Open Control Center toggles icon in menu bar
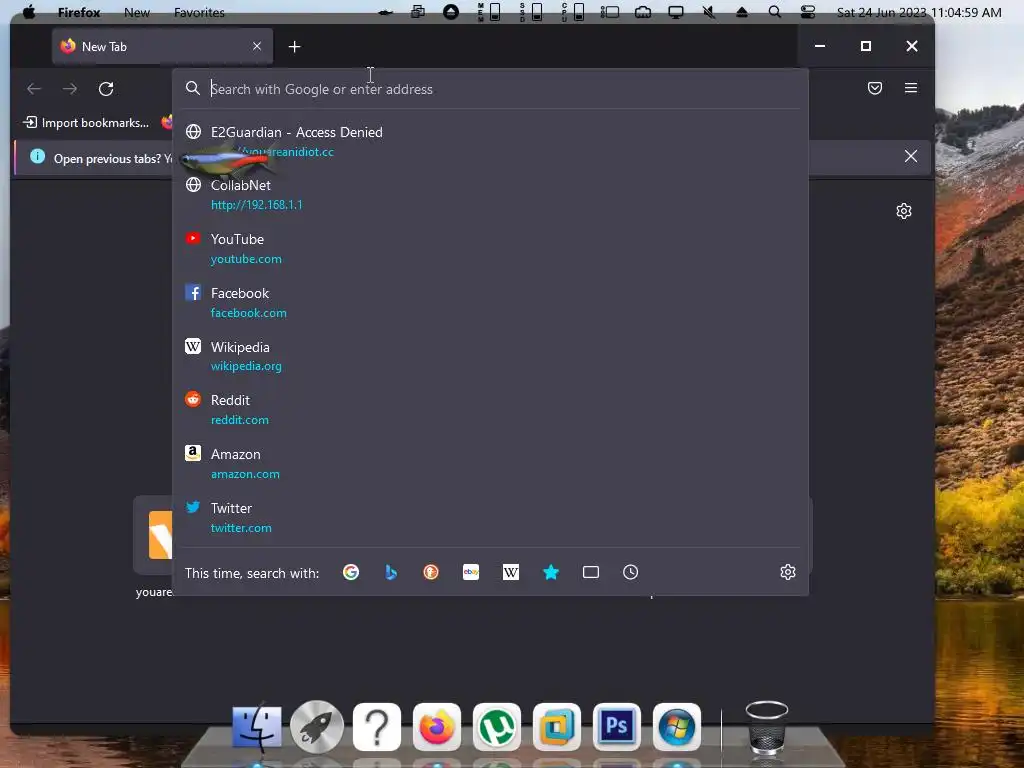The width and height of the screenshot is (1024, 768). pyautogui.click(x=808, y=12)
